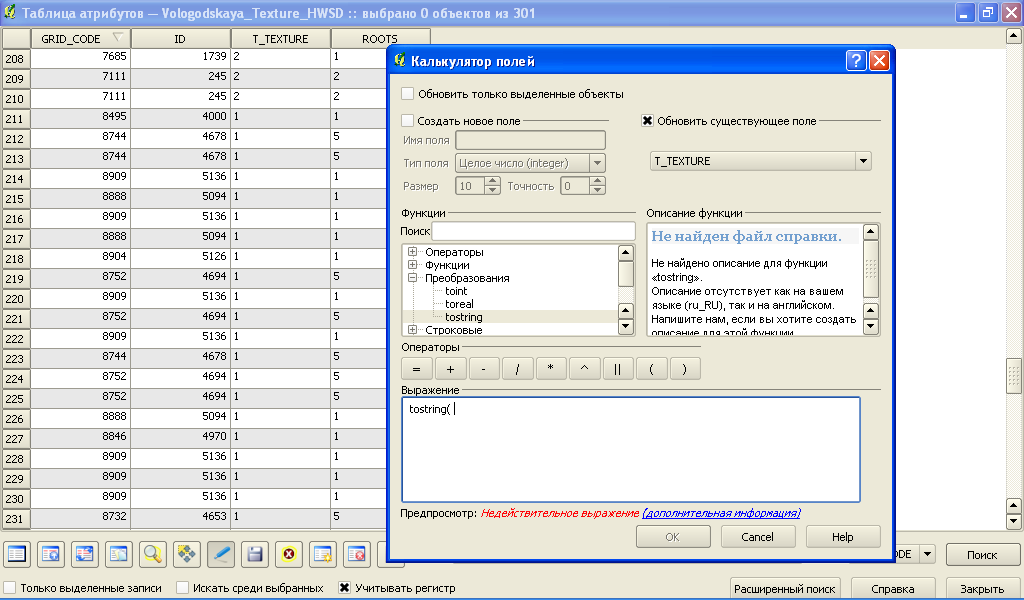Click the unselect all rows icon
1024x600 pixels.
tap(17, 553)
